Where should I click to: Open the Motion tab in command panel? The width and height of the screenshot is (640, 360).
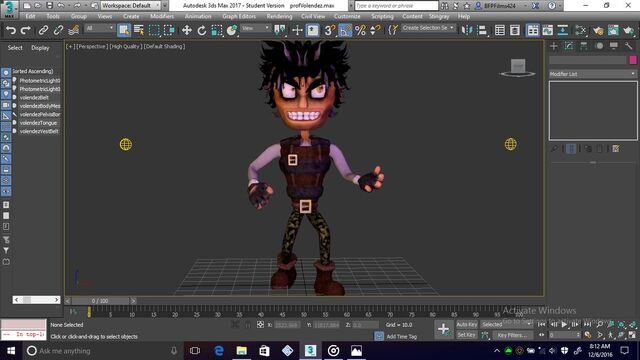[x=599, y=46]
